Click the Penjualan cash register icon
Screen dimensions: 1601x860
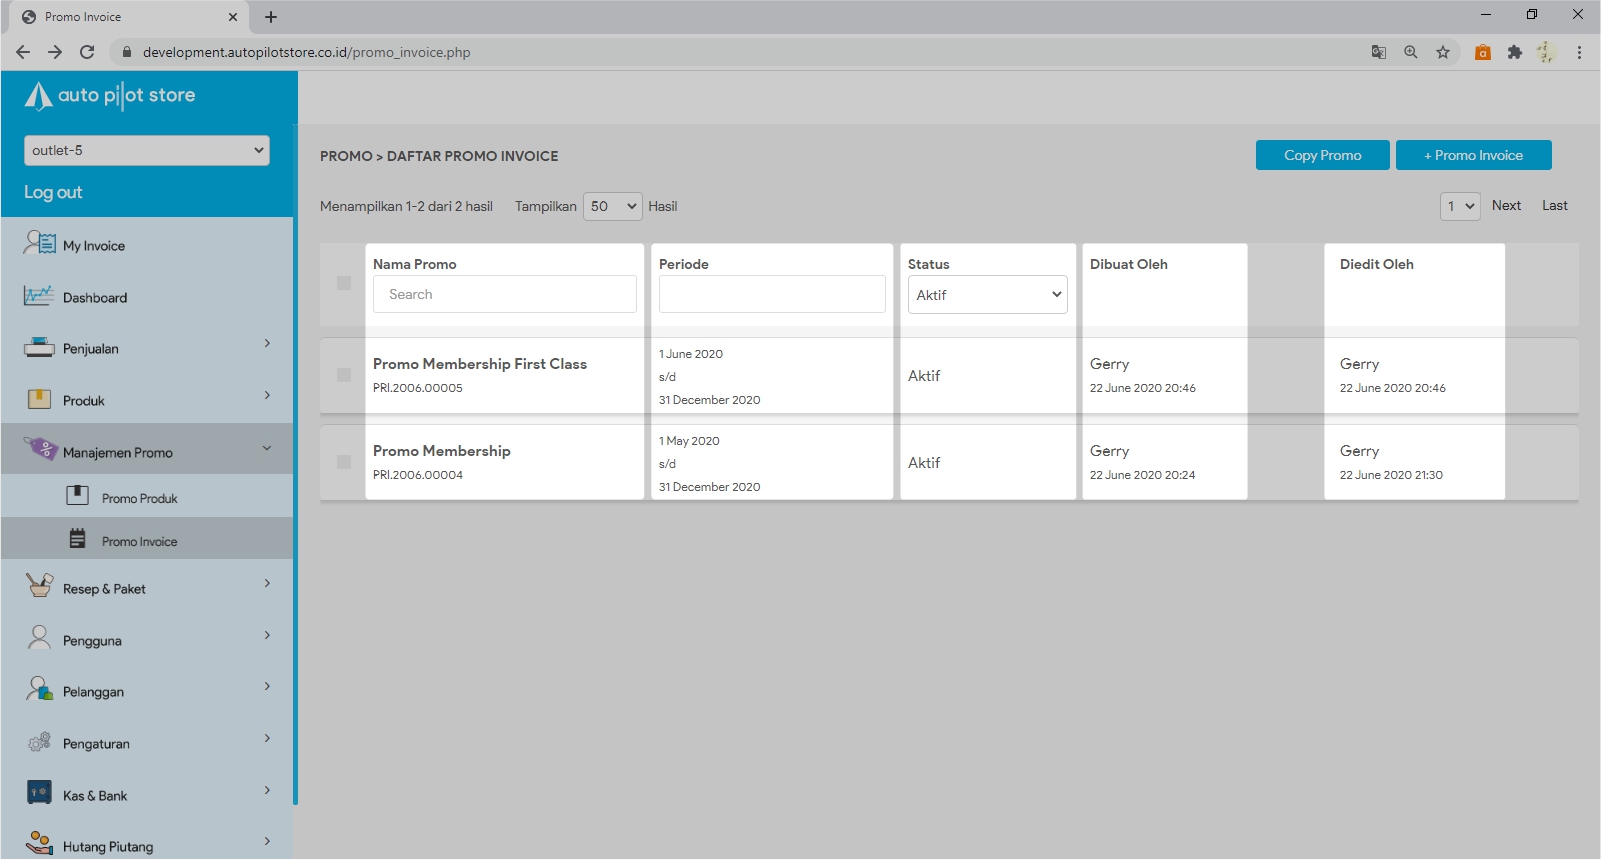click(x=39, y=348)
